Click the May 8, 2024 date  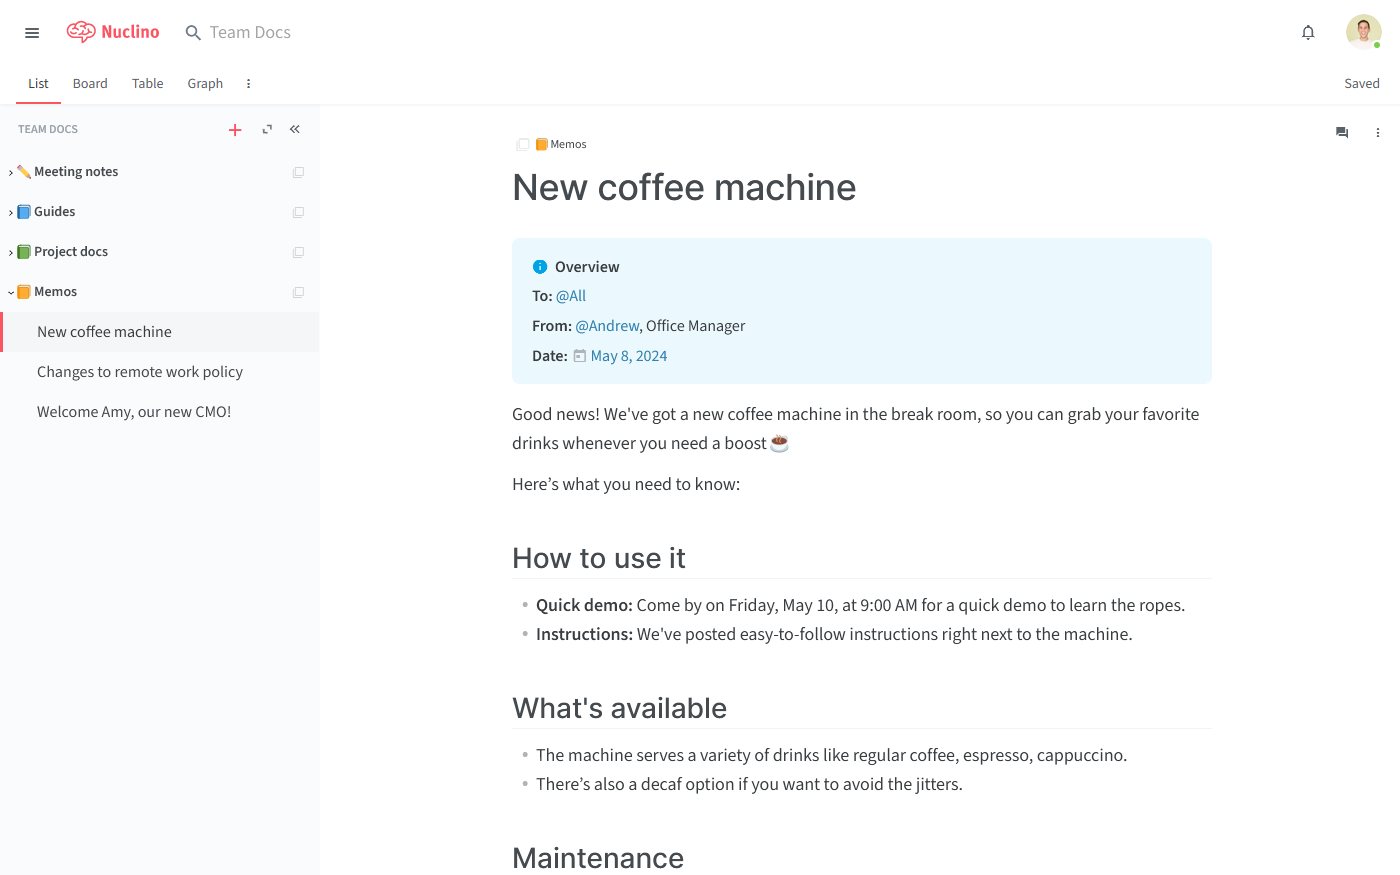tap(628, 356)
